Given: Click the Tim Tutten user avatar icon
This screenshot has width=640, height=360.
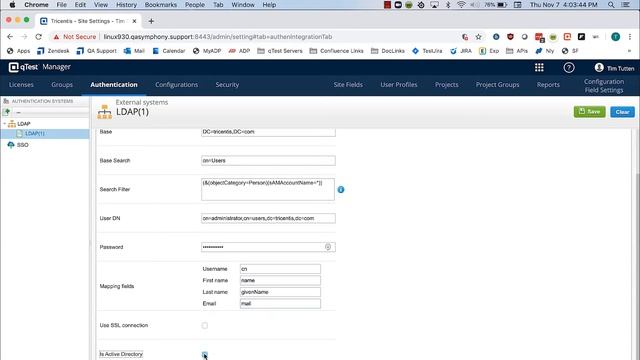Looking at the screenshot, I should [x=599, y=67].
